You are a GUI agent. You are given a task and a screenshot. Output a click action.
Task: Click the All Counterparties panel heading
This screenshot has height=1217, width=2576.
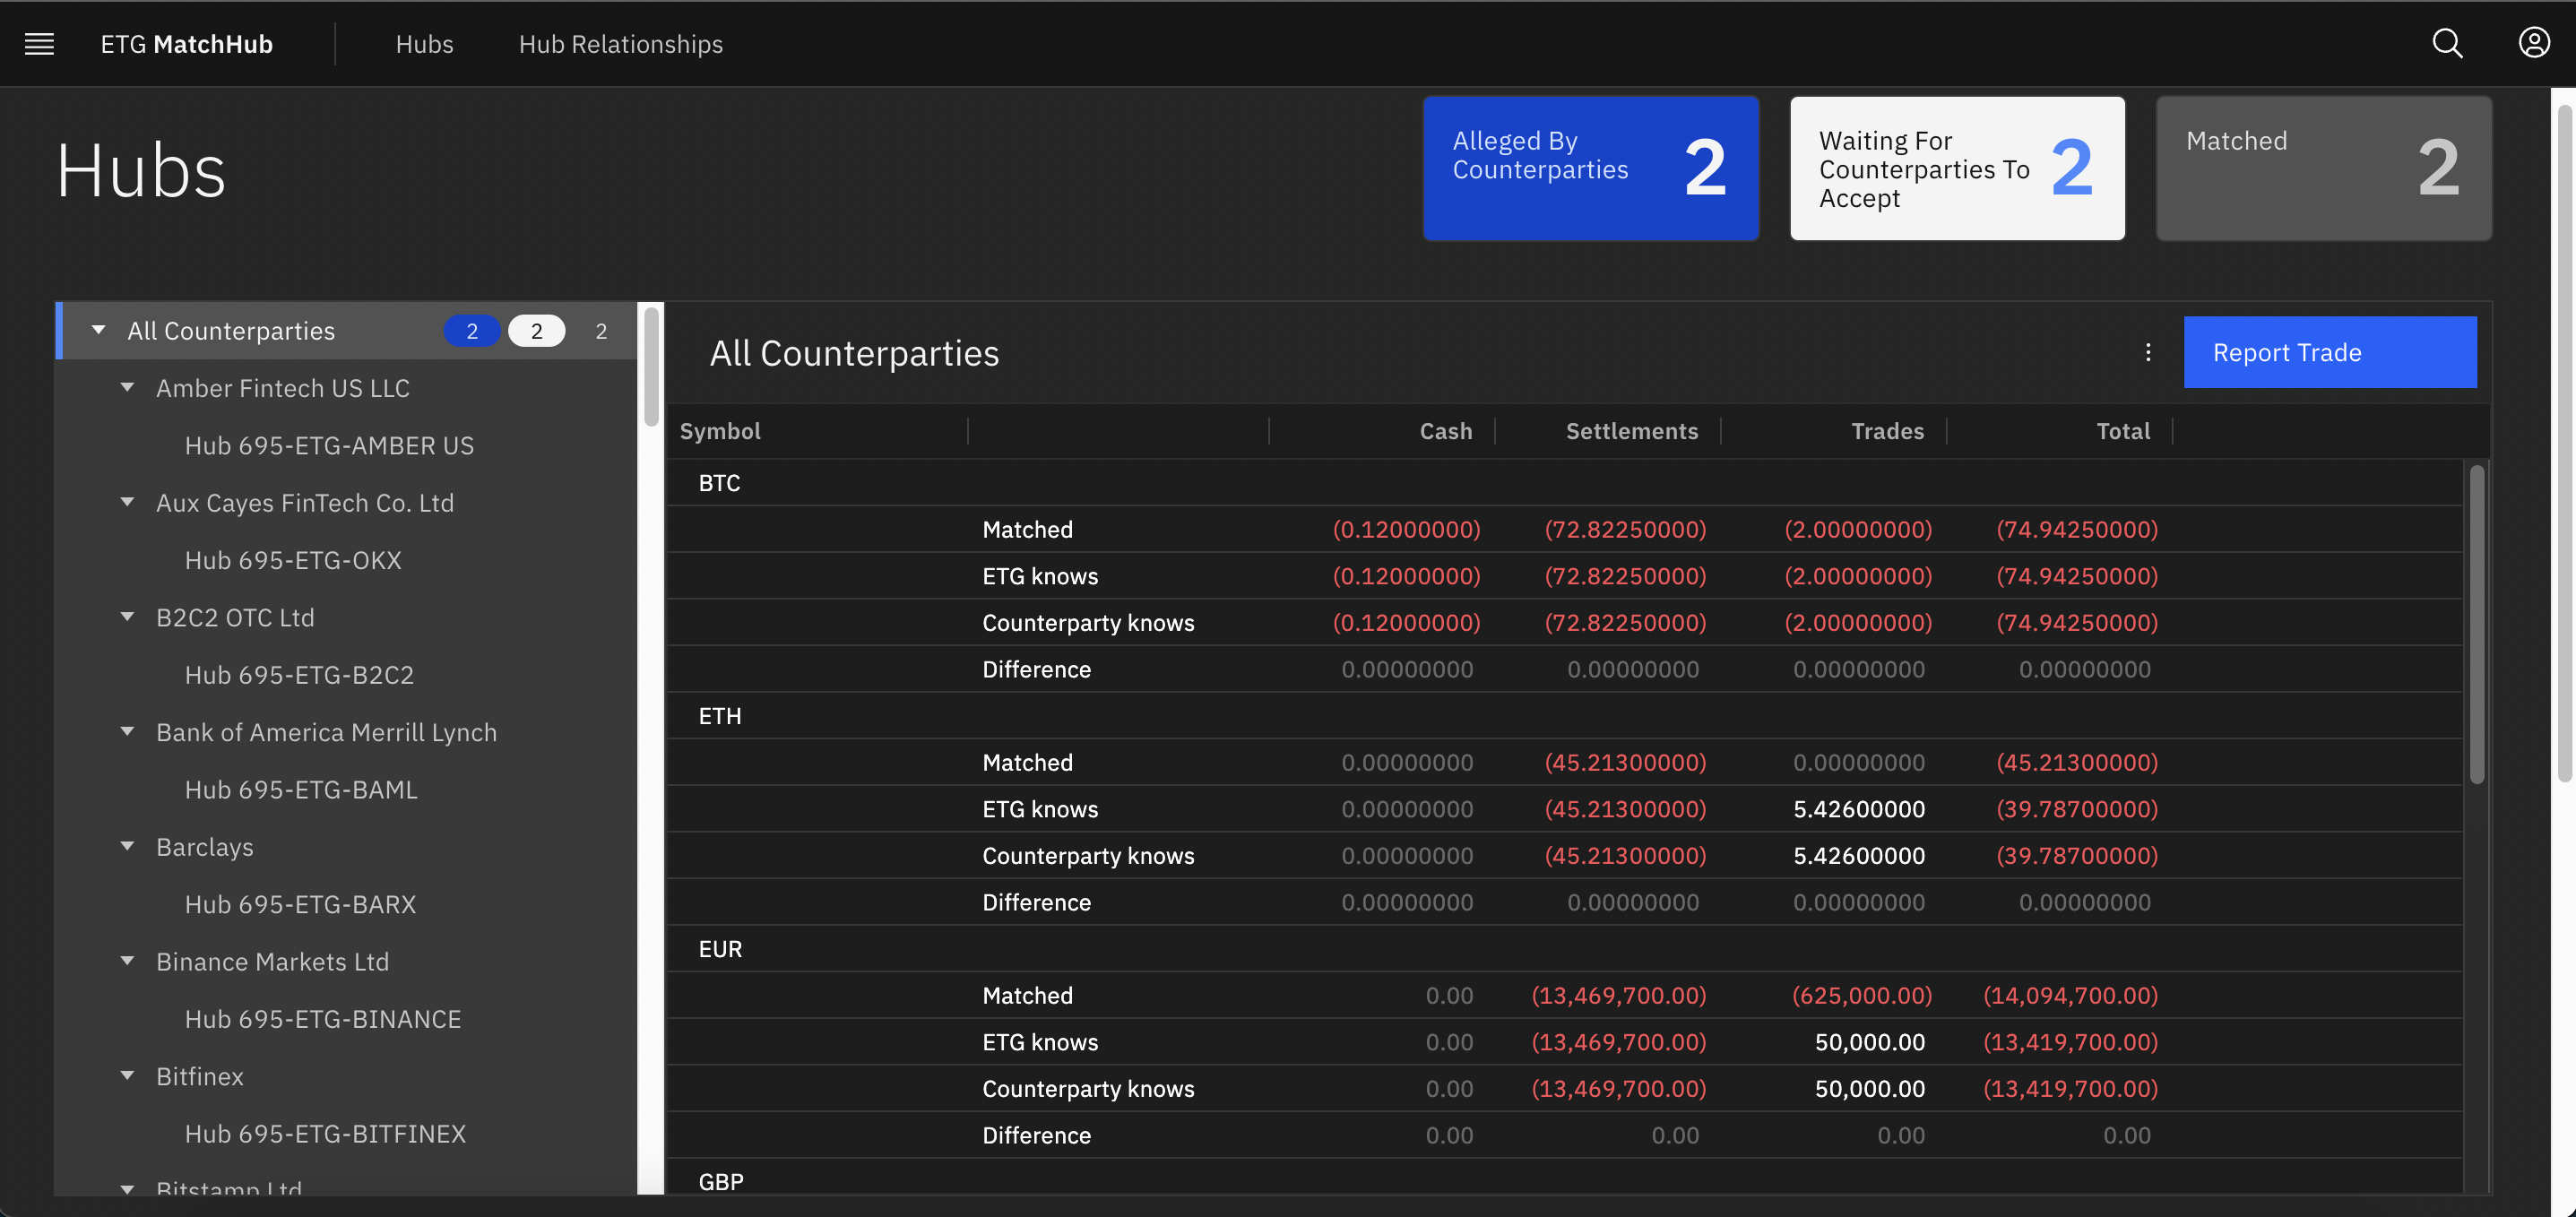(854, 353)
